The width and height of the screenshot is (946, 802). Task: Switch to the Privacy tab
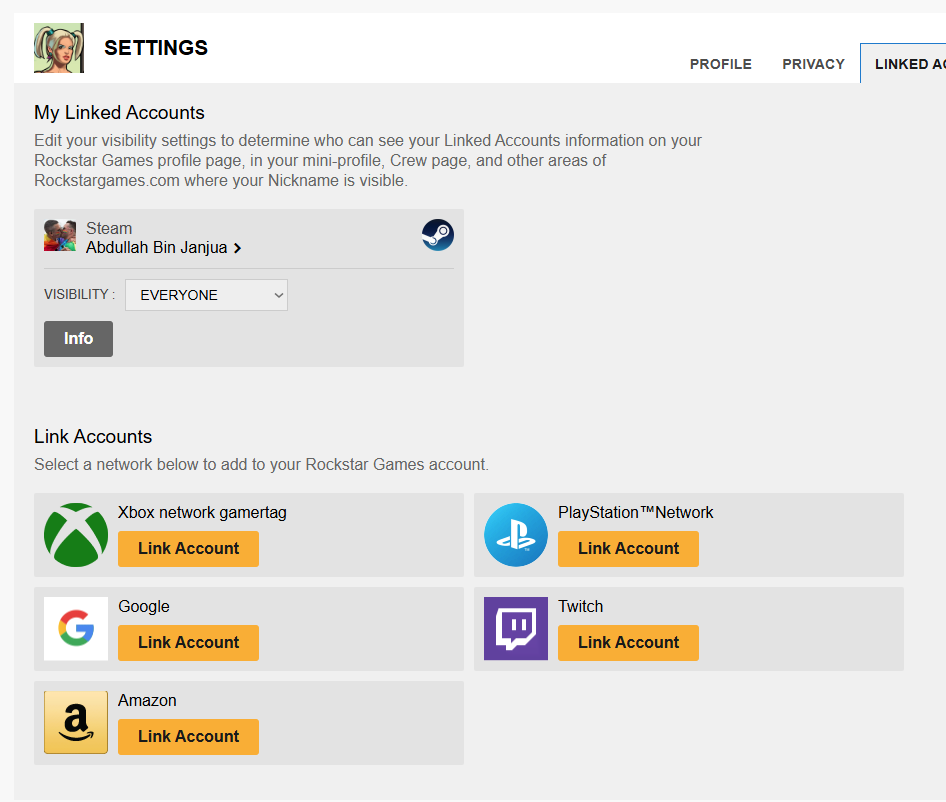click(x=813, y=64)
